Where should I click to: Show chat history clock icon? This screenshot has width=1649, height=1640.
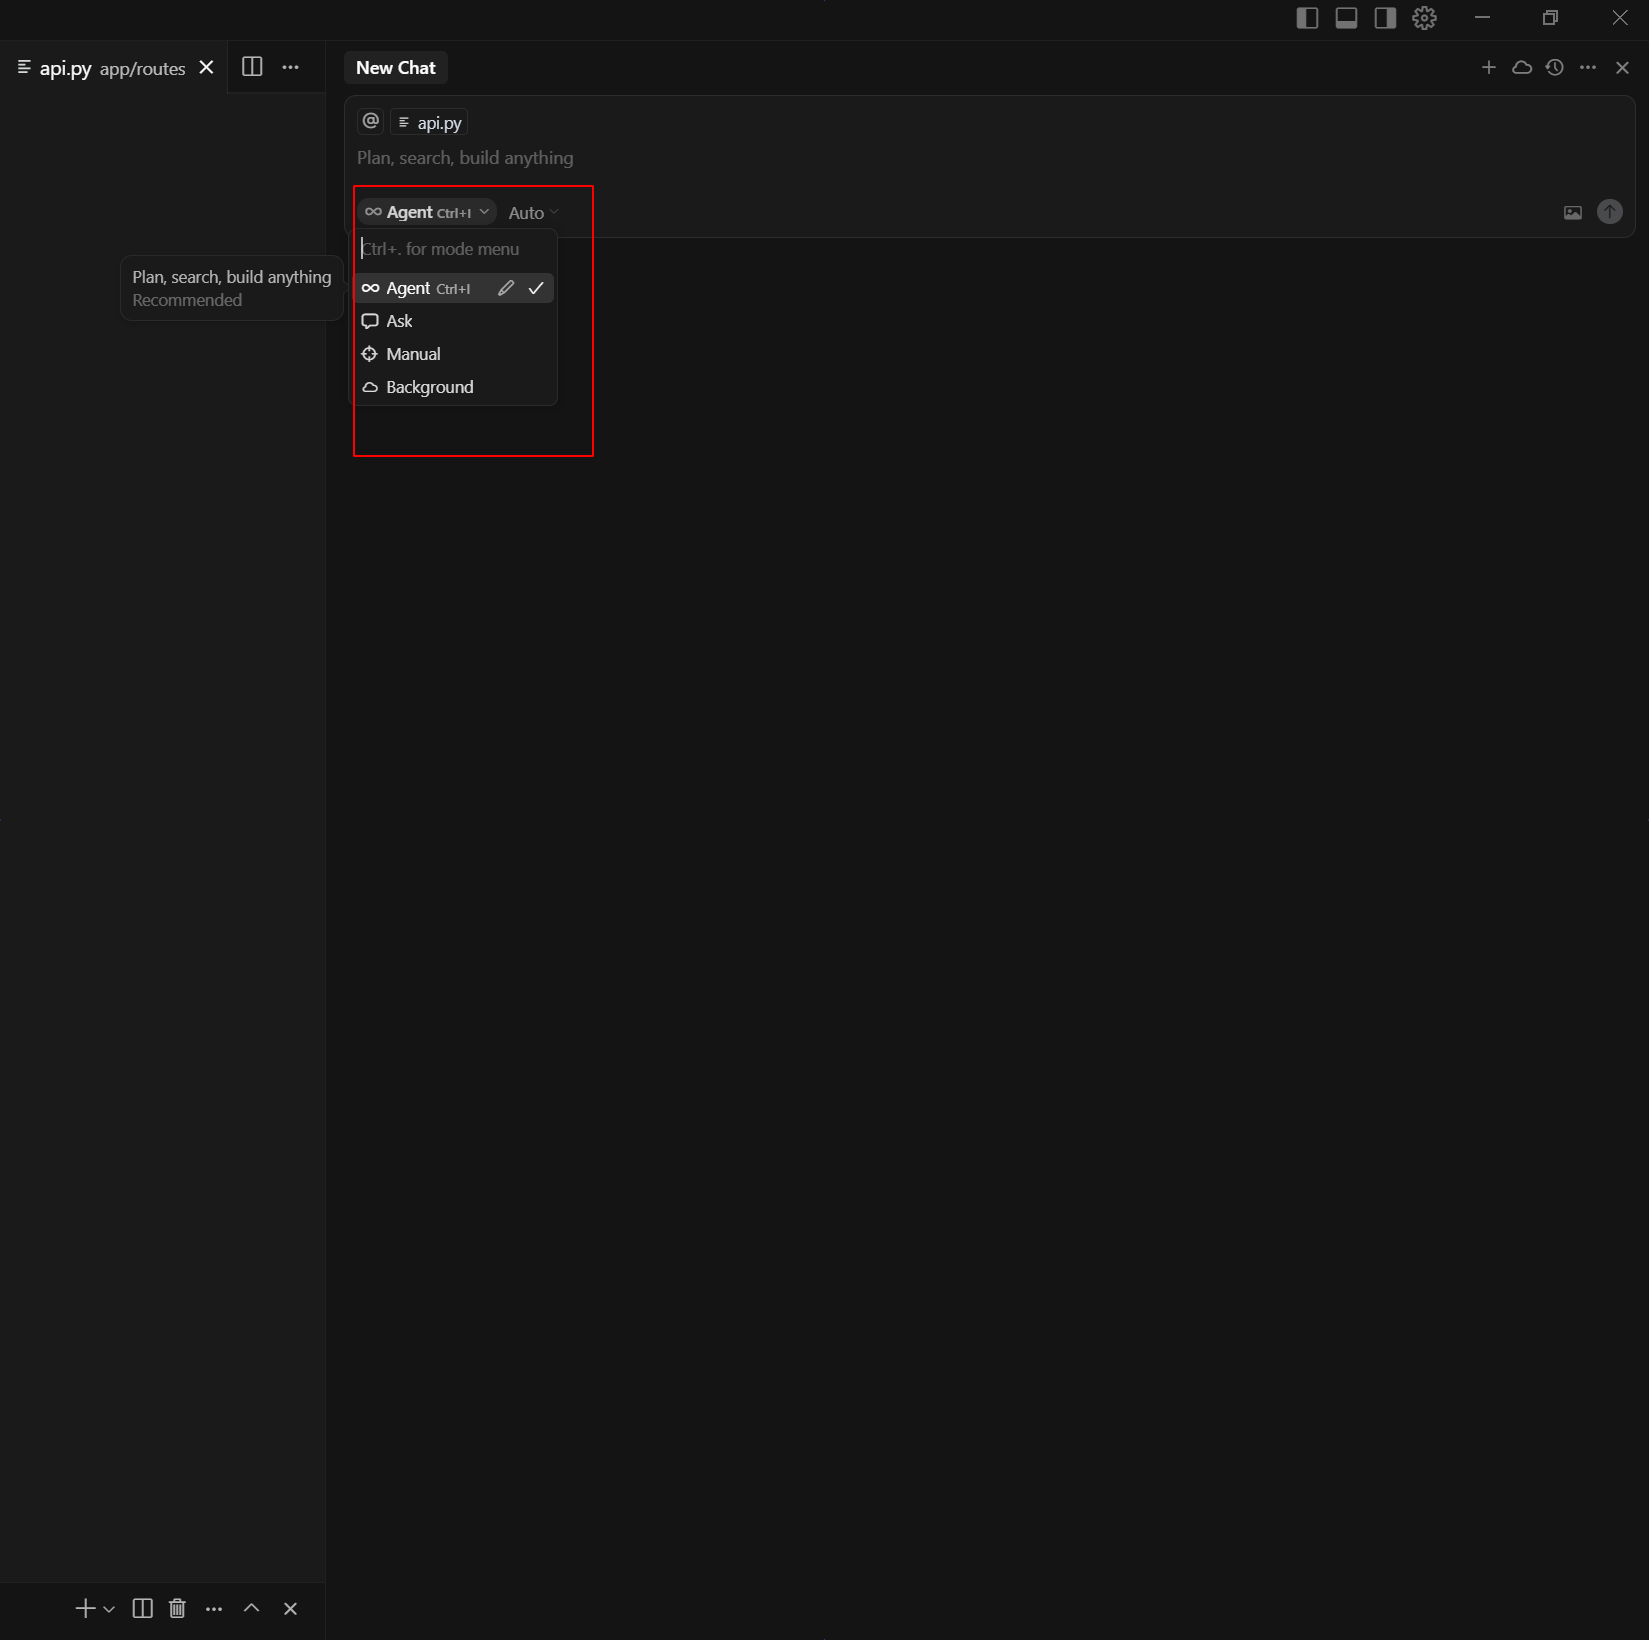1555,67
